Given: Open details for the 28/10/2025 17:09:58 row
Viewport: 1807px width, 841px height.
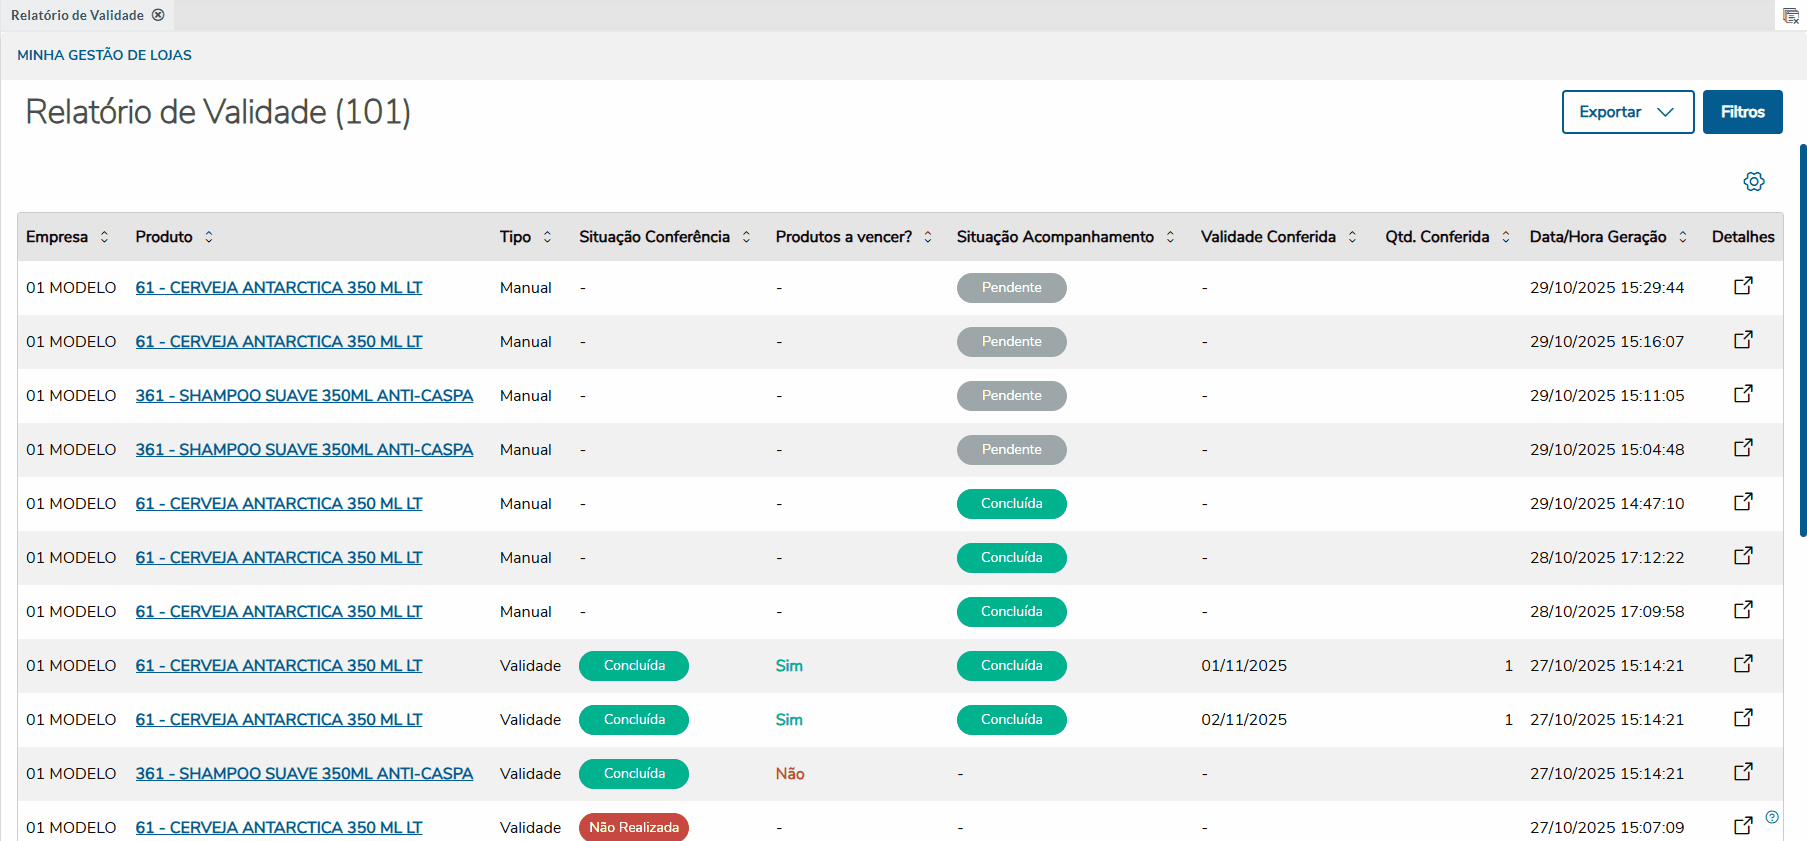Looking at the screenshot, I should tap(1743, 610).
